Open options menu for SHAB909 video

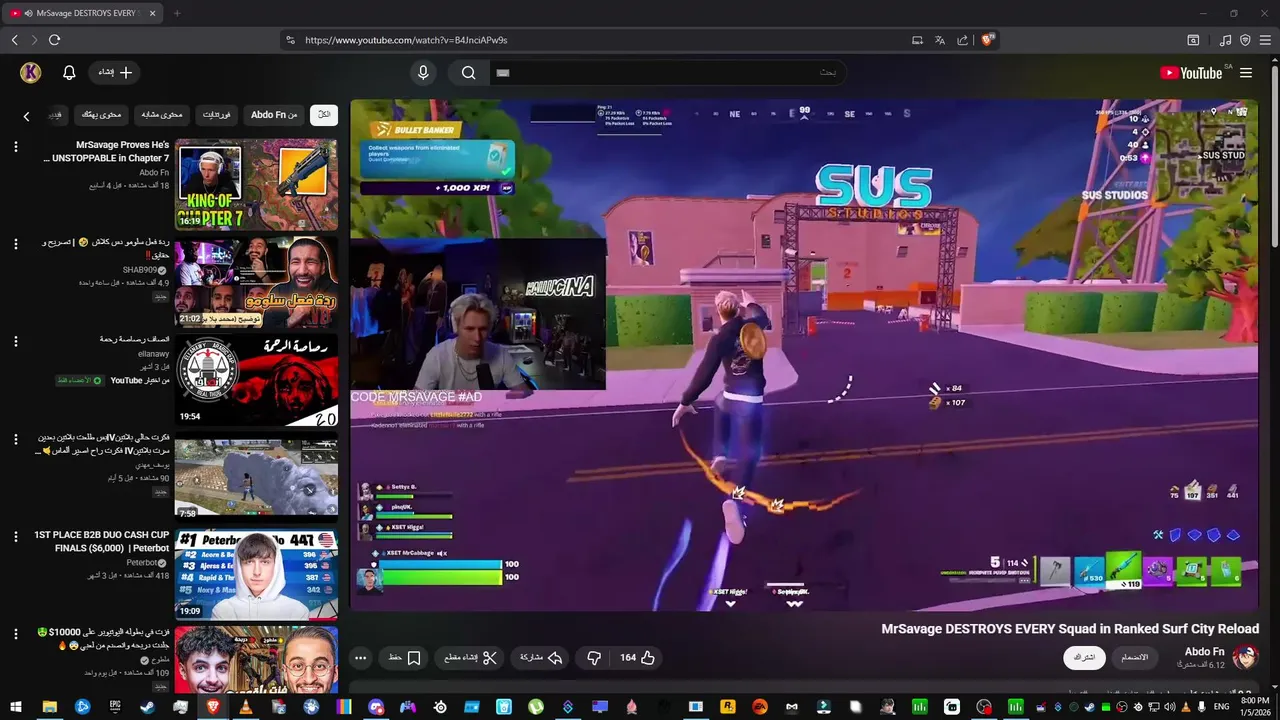[x=16, y=244]
